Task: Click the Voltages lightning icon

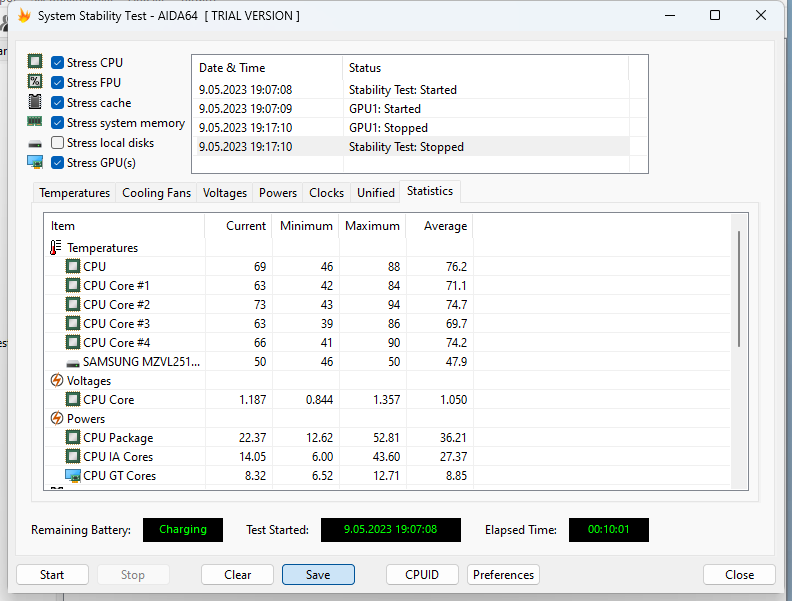Action: coord(57,380)
